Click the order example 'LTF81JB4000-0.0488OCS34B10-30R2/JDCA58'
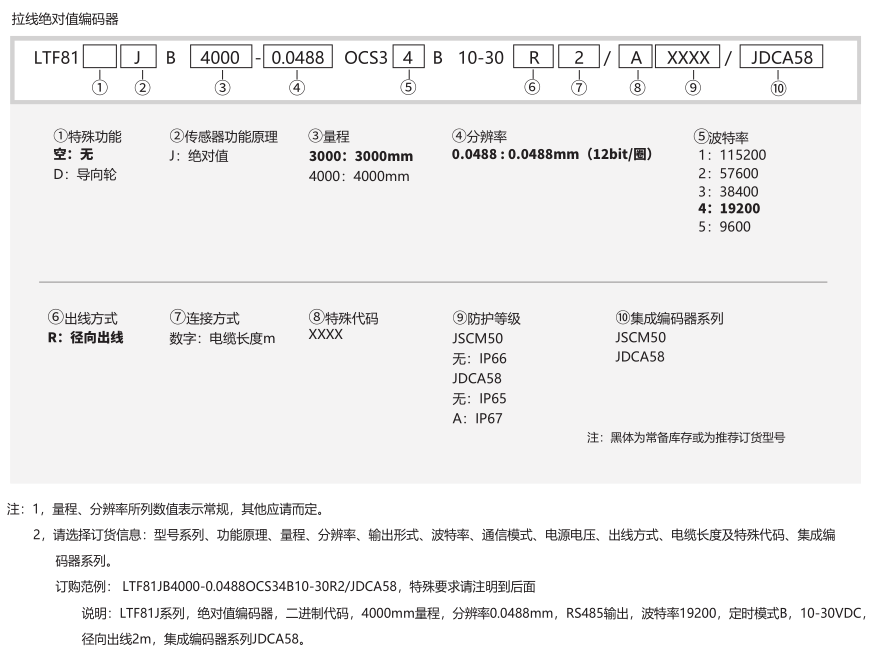877x660 pixels. click(260, 586)
